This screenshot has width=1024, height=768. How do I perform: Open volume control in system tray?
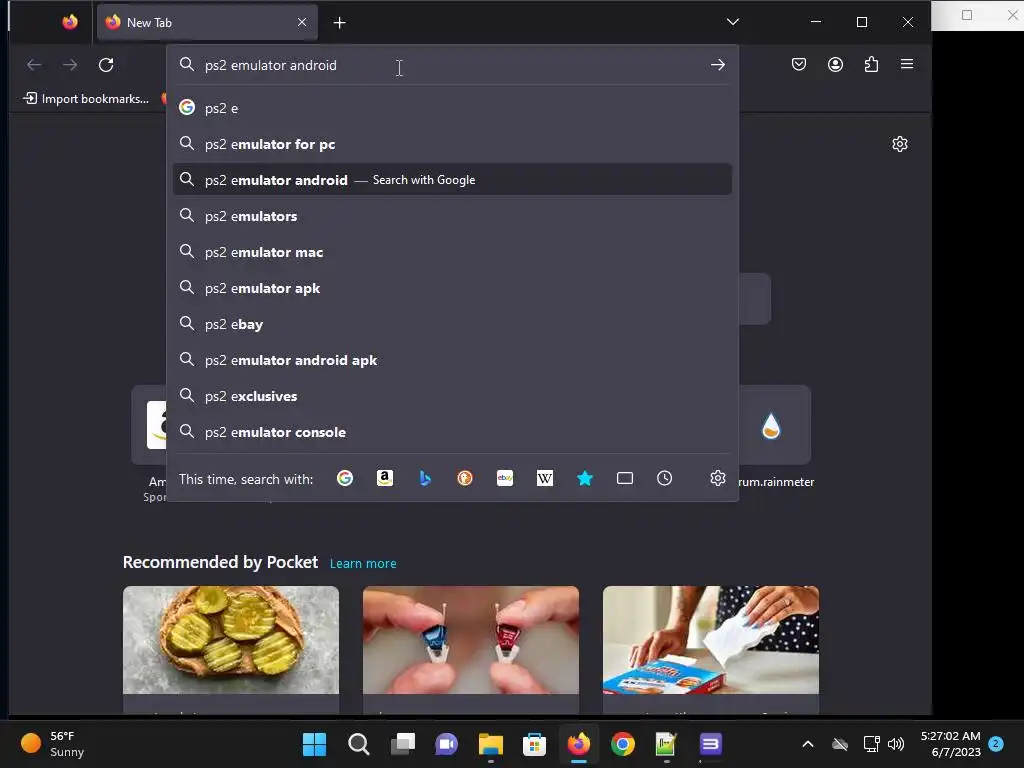pos(896,744)
